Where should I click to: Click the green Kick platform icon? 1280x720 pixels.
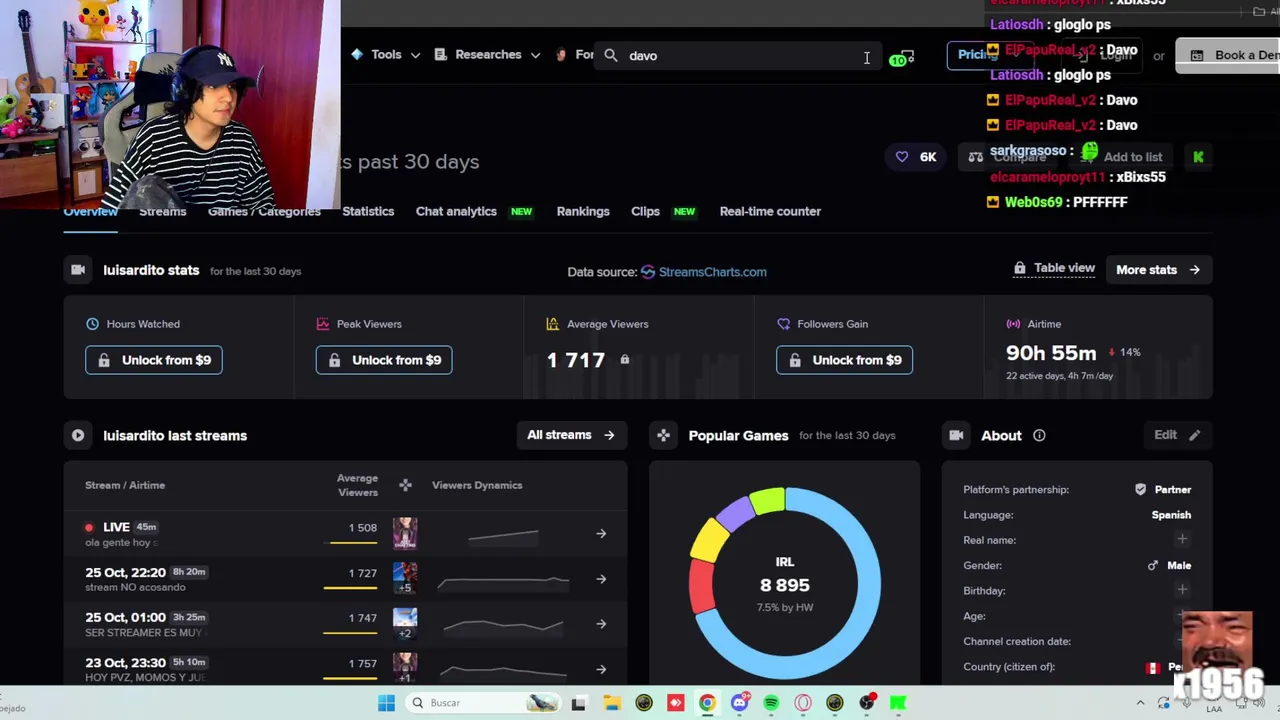[1198, 157]
